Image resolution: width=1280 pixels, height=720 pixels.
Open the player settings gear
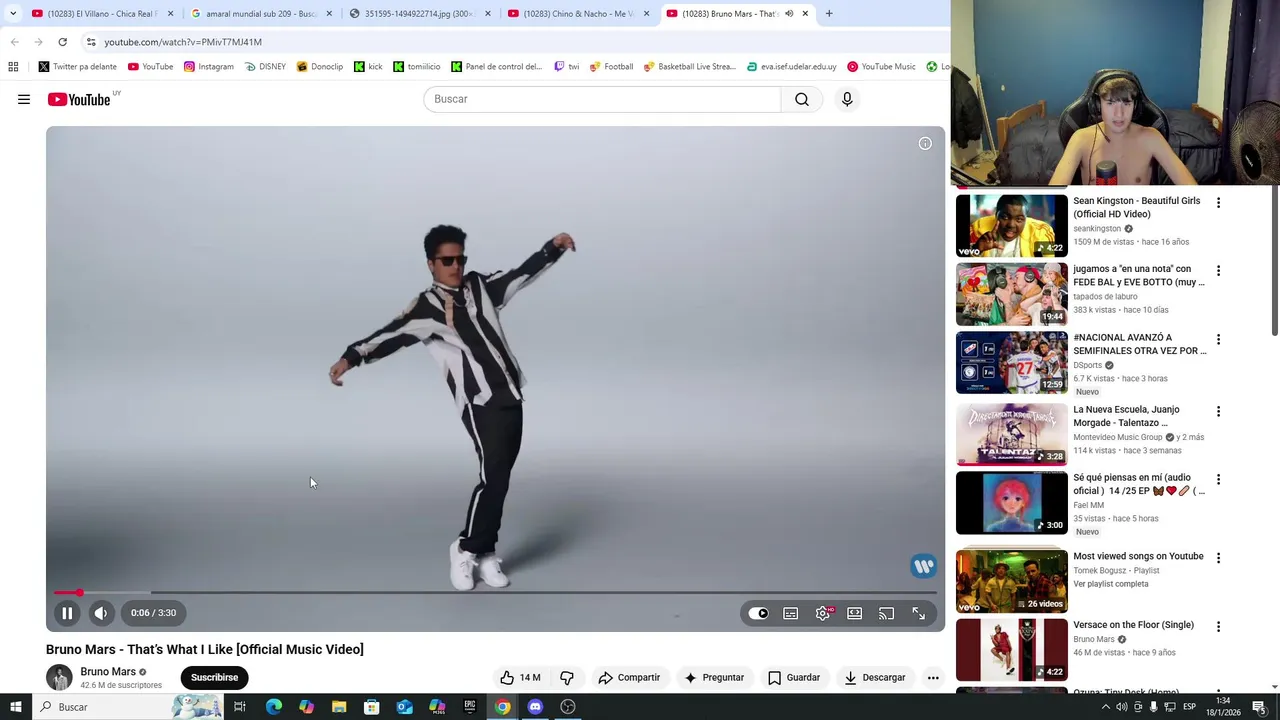823,613
